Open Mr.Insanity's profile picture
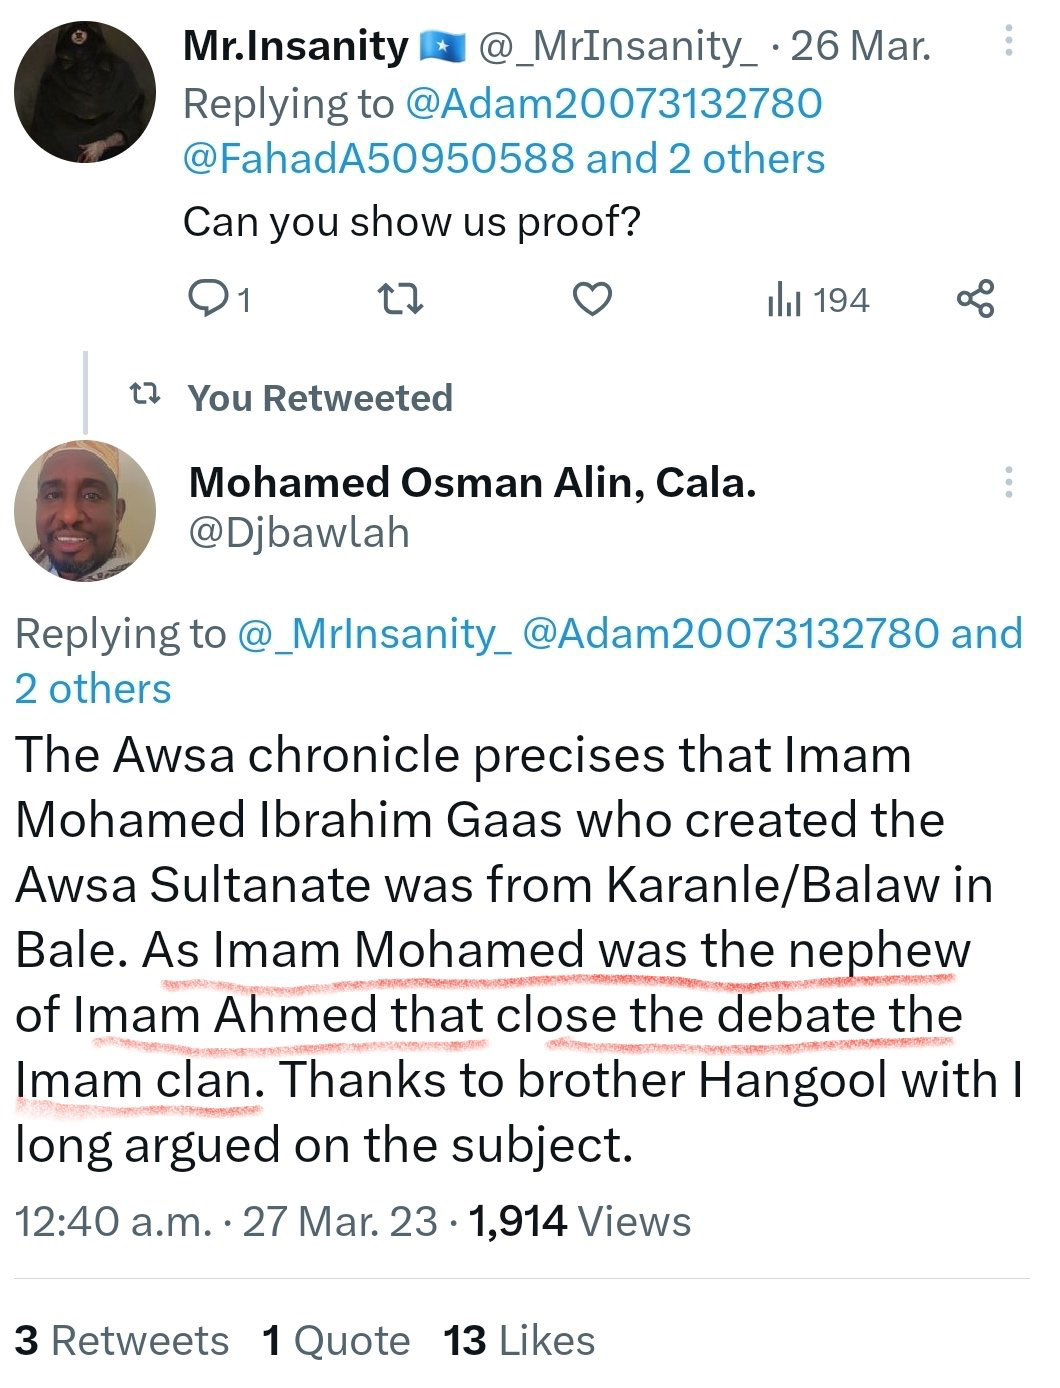Image resolution: width=1060 pixels, height=1388 pixels. (85, 92)
